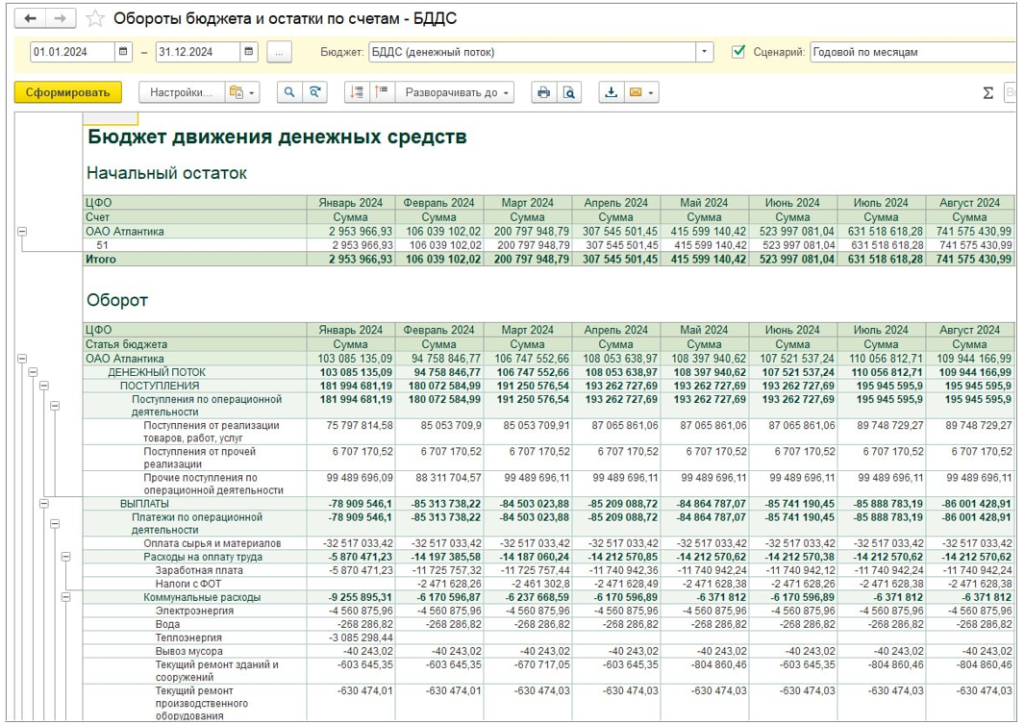The image size is (1024, 725).
Task: Open the Бюджет dropdown list
Action: 705,52
